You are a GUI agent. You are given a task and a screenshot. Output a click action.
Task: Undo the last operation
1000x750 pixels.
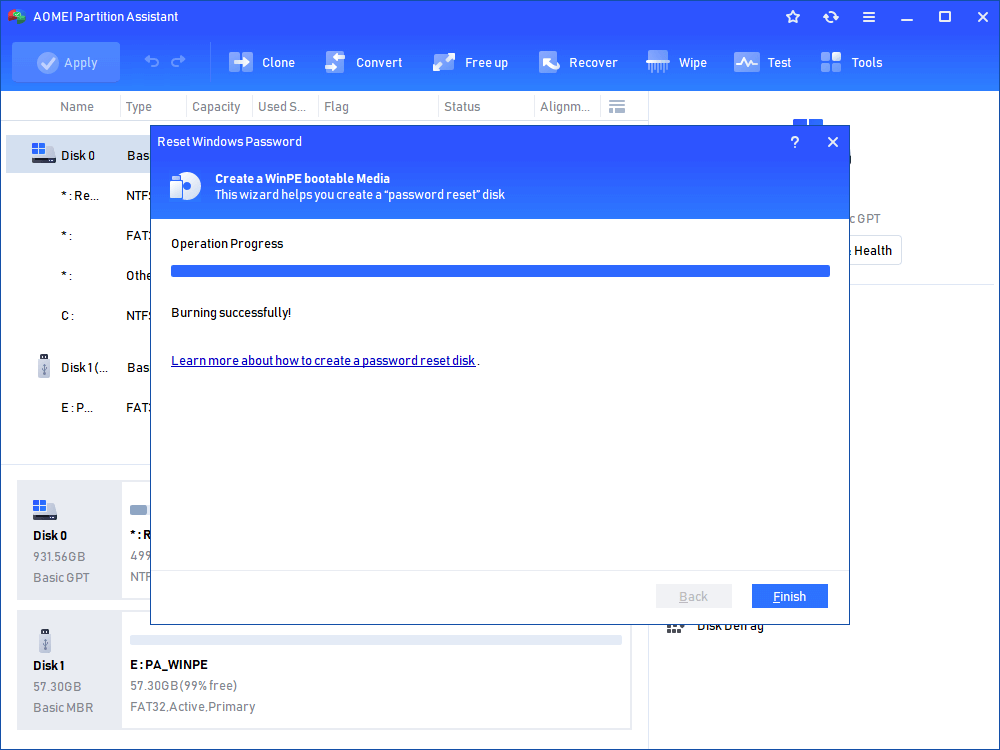coord(152,61)
